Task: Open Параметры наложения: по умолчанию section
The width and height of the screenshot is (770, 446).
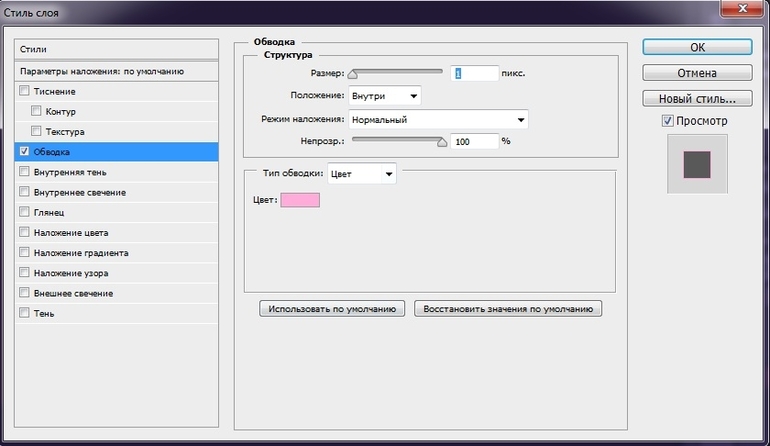Action: [x=118, y=72]
